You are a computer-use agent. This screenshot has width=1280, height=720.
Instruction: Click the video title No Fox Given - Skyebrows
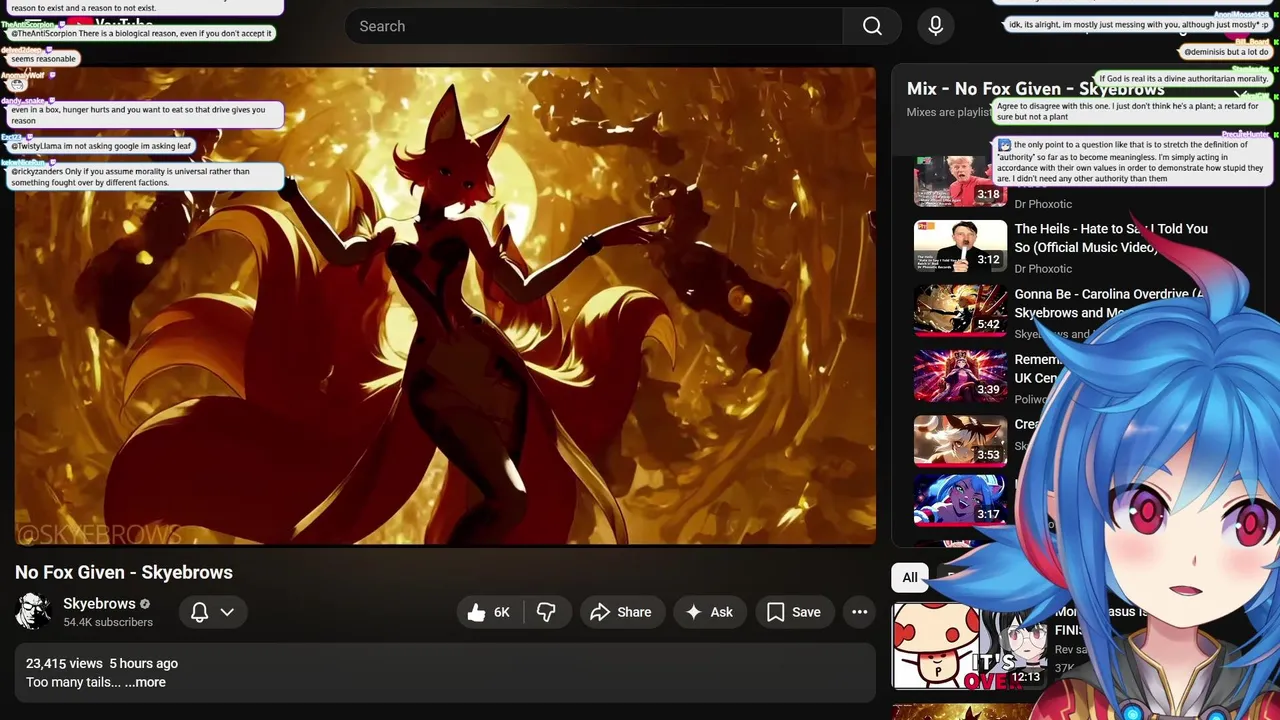(124, 572)
